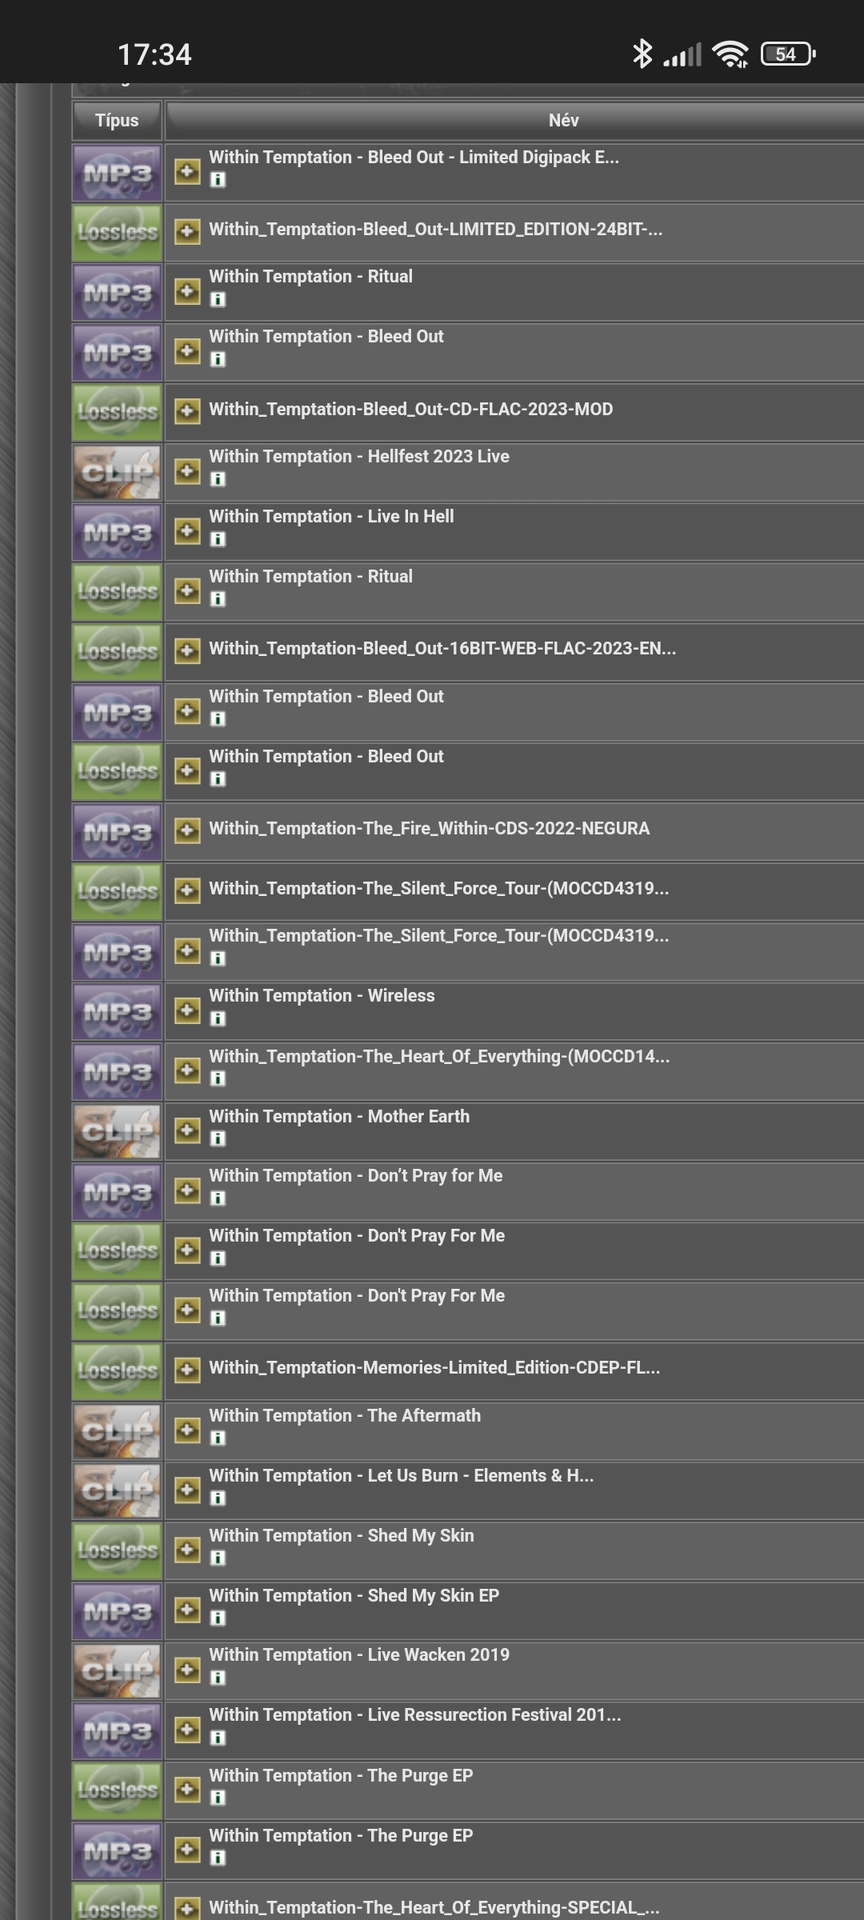Open Within_Temptation-The_Fire_Within-CDS-2022-NEGURA link

pos(429,828)
